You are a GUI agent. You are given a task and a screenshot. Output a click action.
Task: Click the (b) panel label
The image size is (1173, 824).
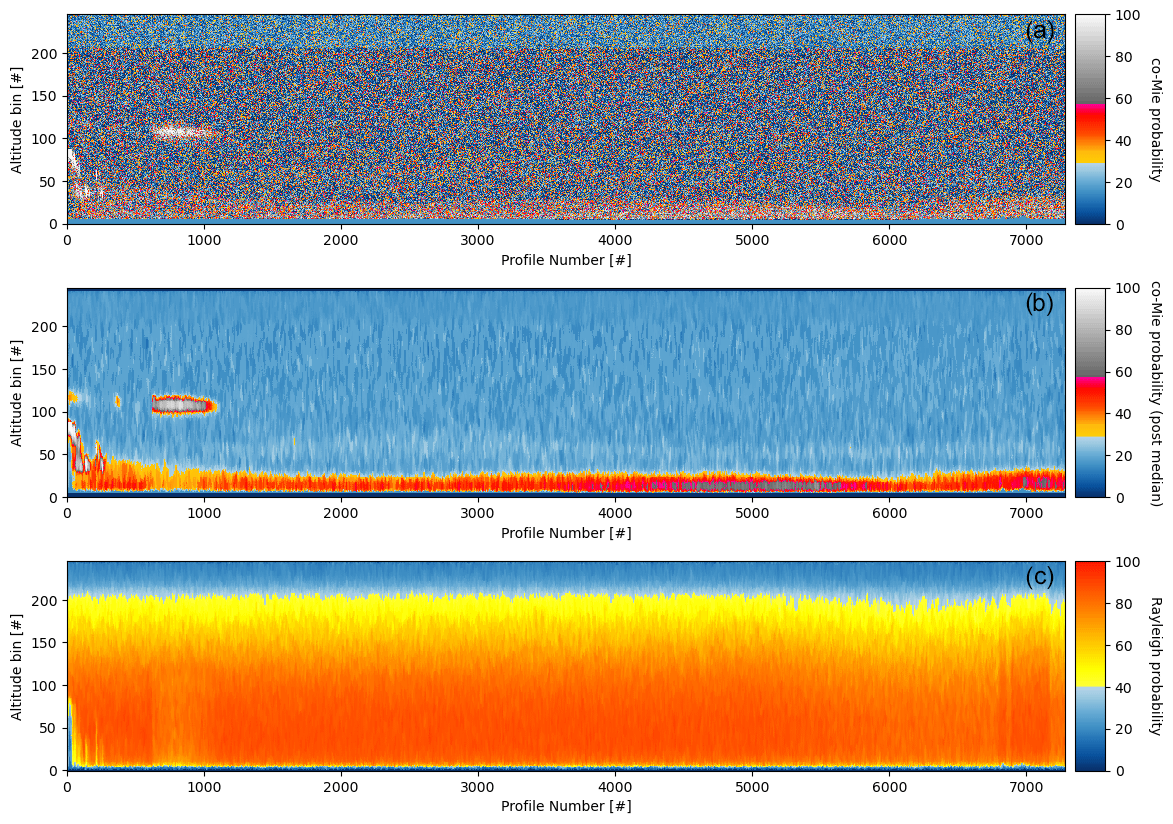(x=1039, y=304)
